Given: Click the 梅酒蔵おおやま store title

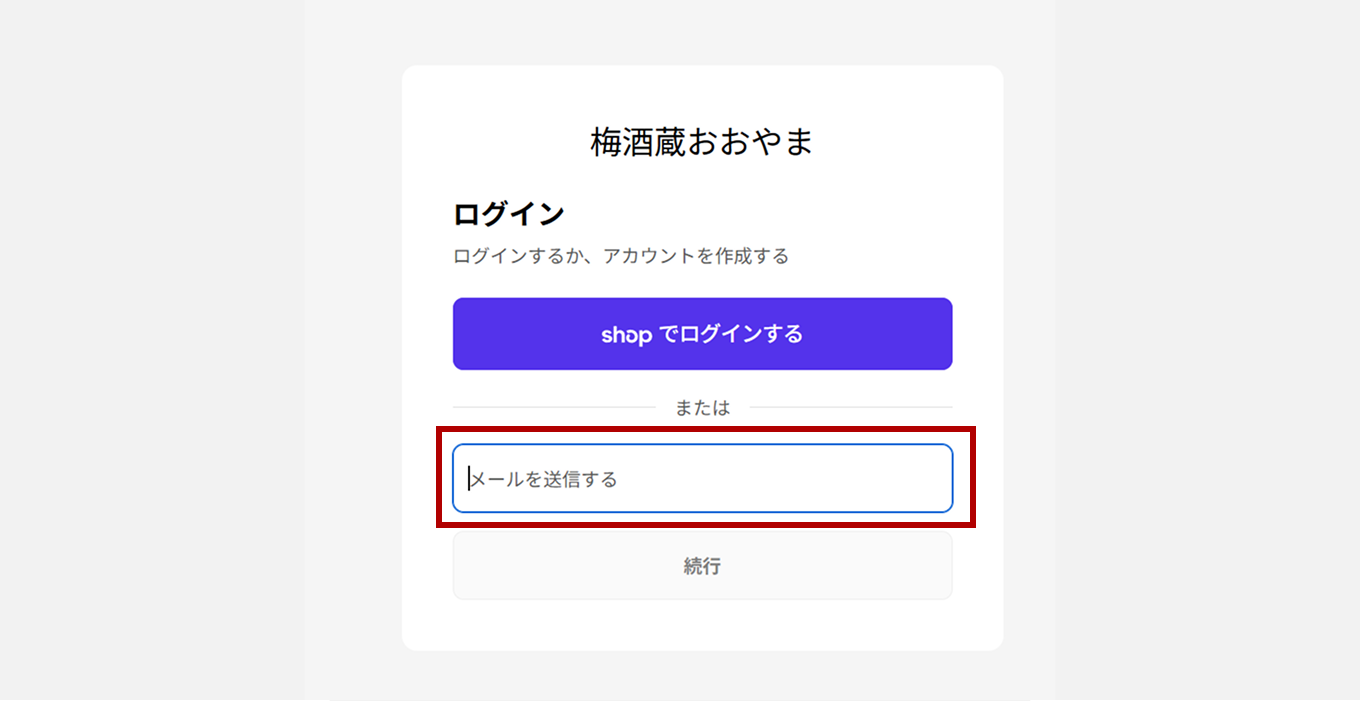Looking at the screenshot, I should [x=702, y=143].
